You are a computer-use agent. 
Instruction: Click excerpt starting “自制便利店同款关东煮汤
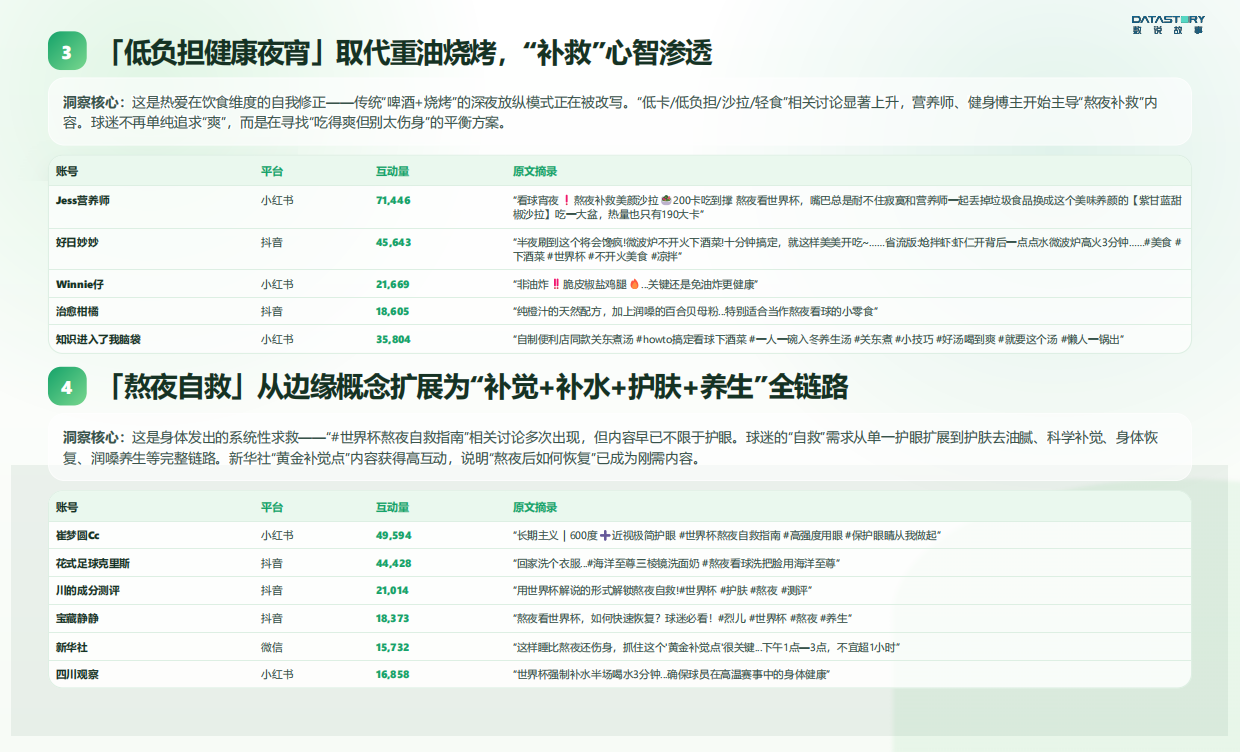(x=819, y=340)
